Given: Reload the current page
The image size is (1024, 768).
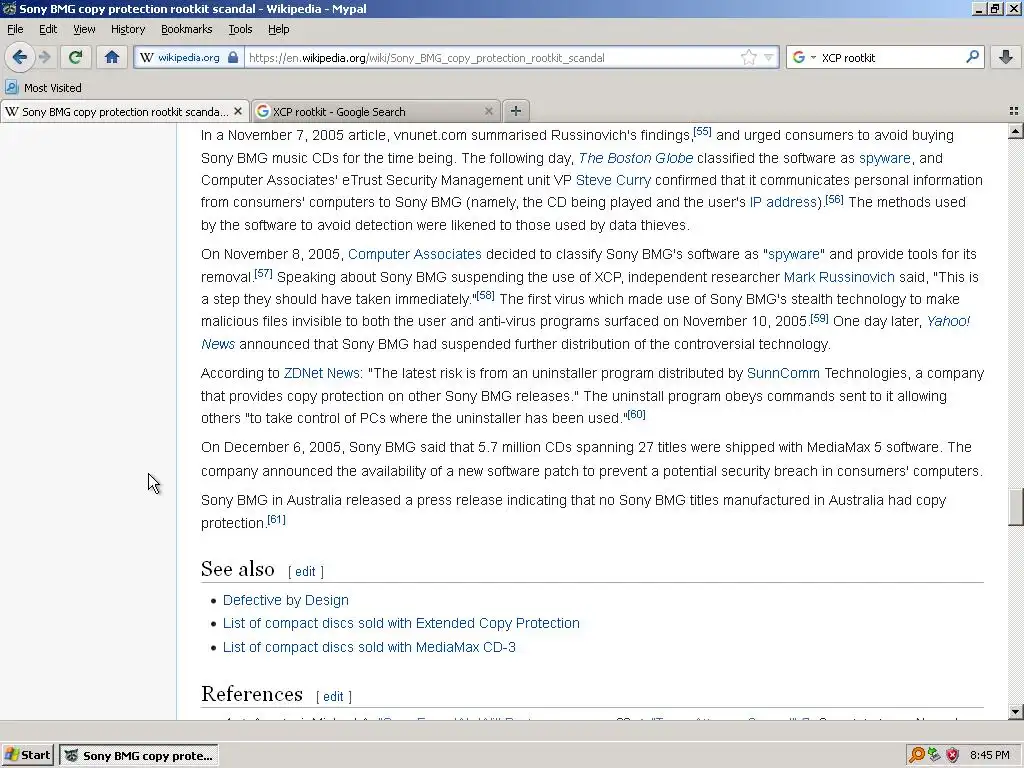Looking at the screenshot, I should tap(75, 57).
